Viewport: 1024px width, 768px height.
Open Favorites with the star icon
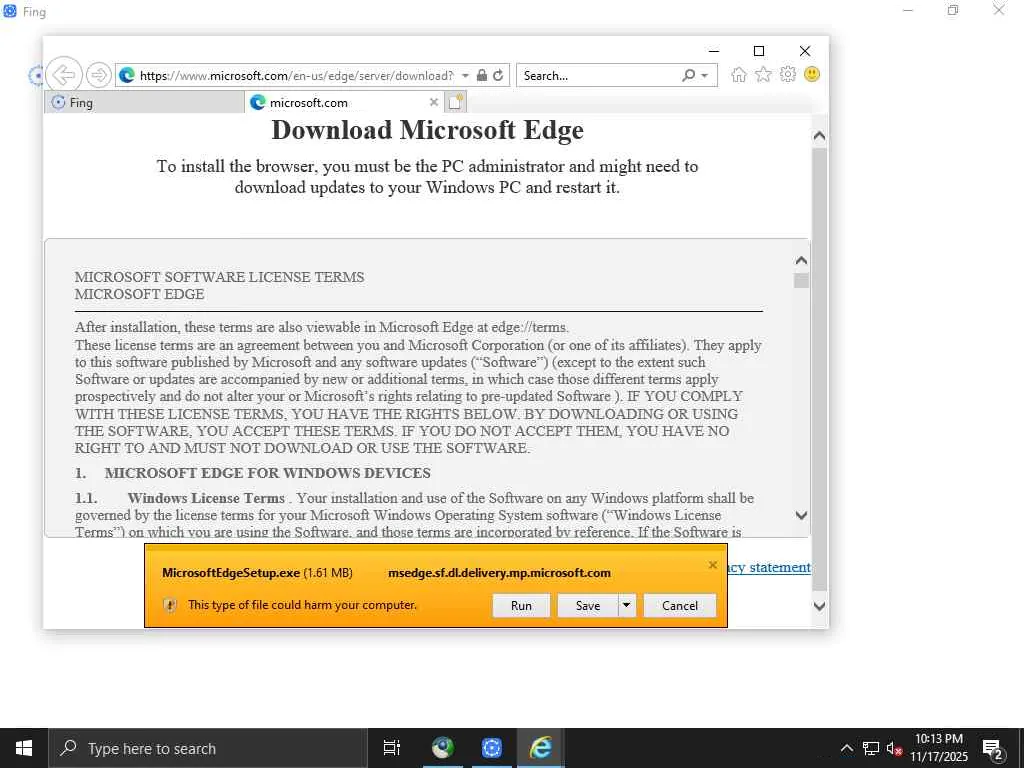tap(763, 74)
